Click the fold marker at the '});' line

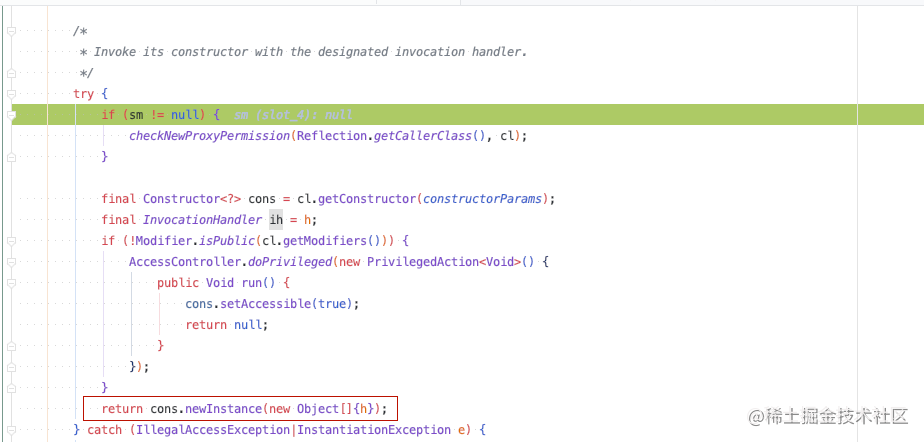(x=11, y=367)
